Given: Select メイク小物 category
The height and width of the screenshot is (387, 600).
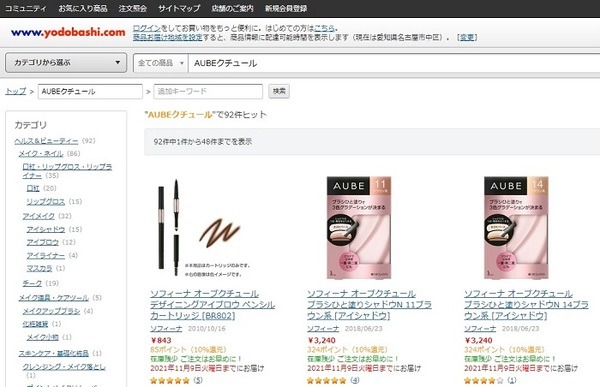Looking at the screenshot, I should tap(42, 337).
